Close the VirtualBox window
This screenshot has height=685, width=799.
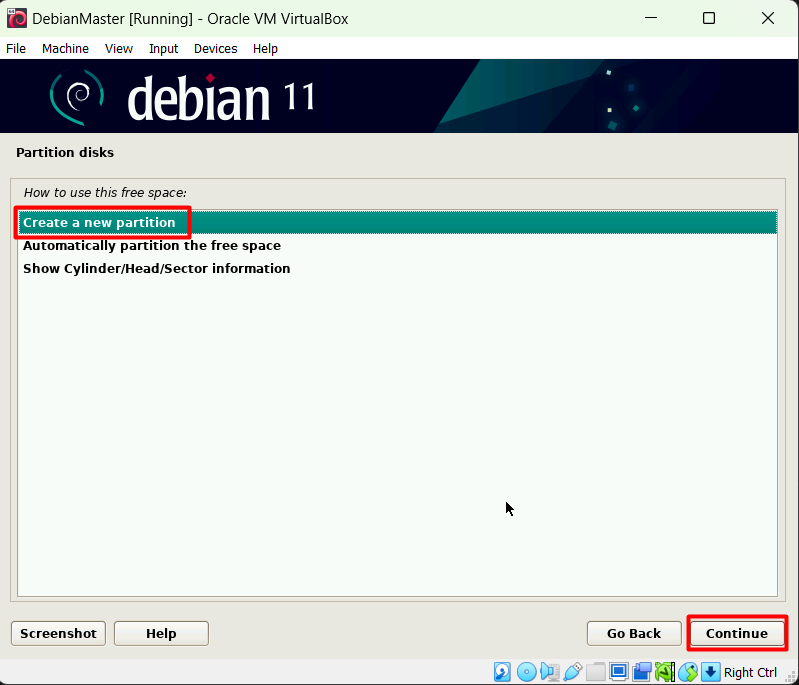pyautogui.click(x=767, y=18)
